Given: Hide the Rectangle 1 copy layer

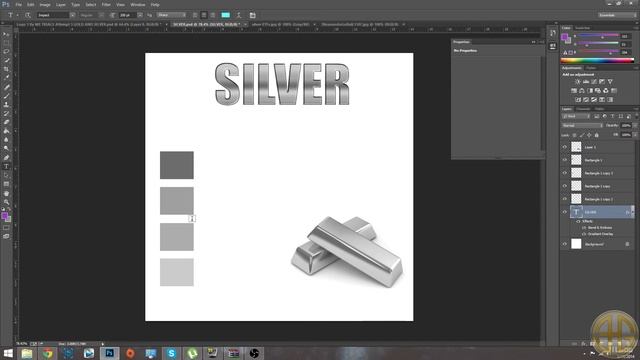Looking at the screenshot, I should 565,186.
